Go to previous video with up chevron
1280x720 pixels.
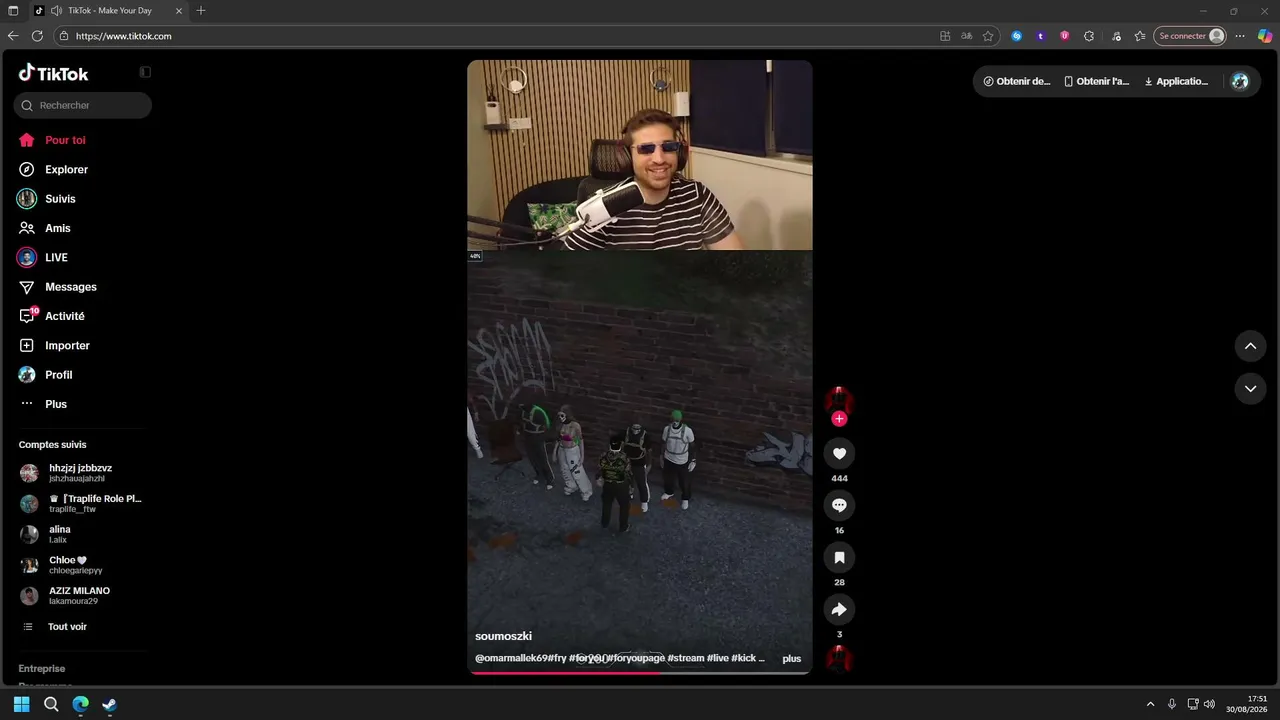(x=1250, y=347)
